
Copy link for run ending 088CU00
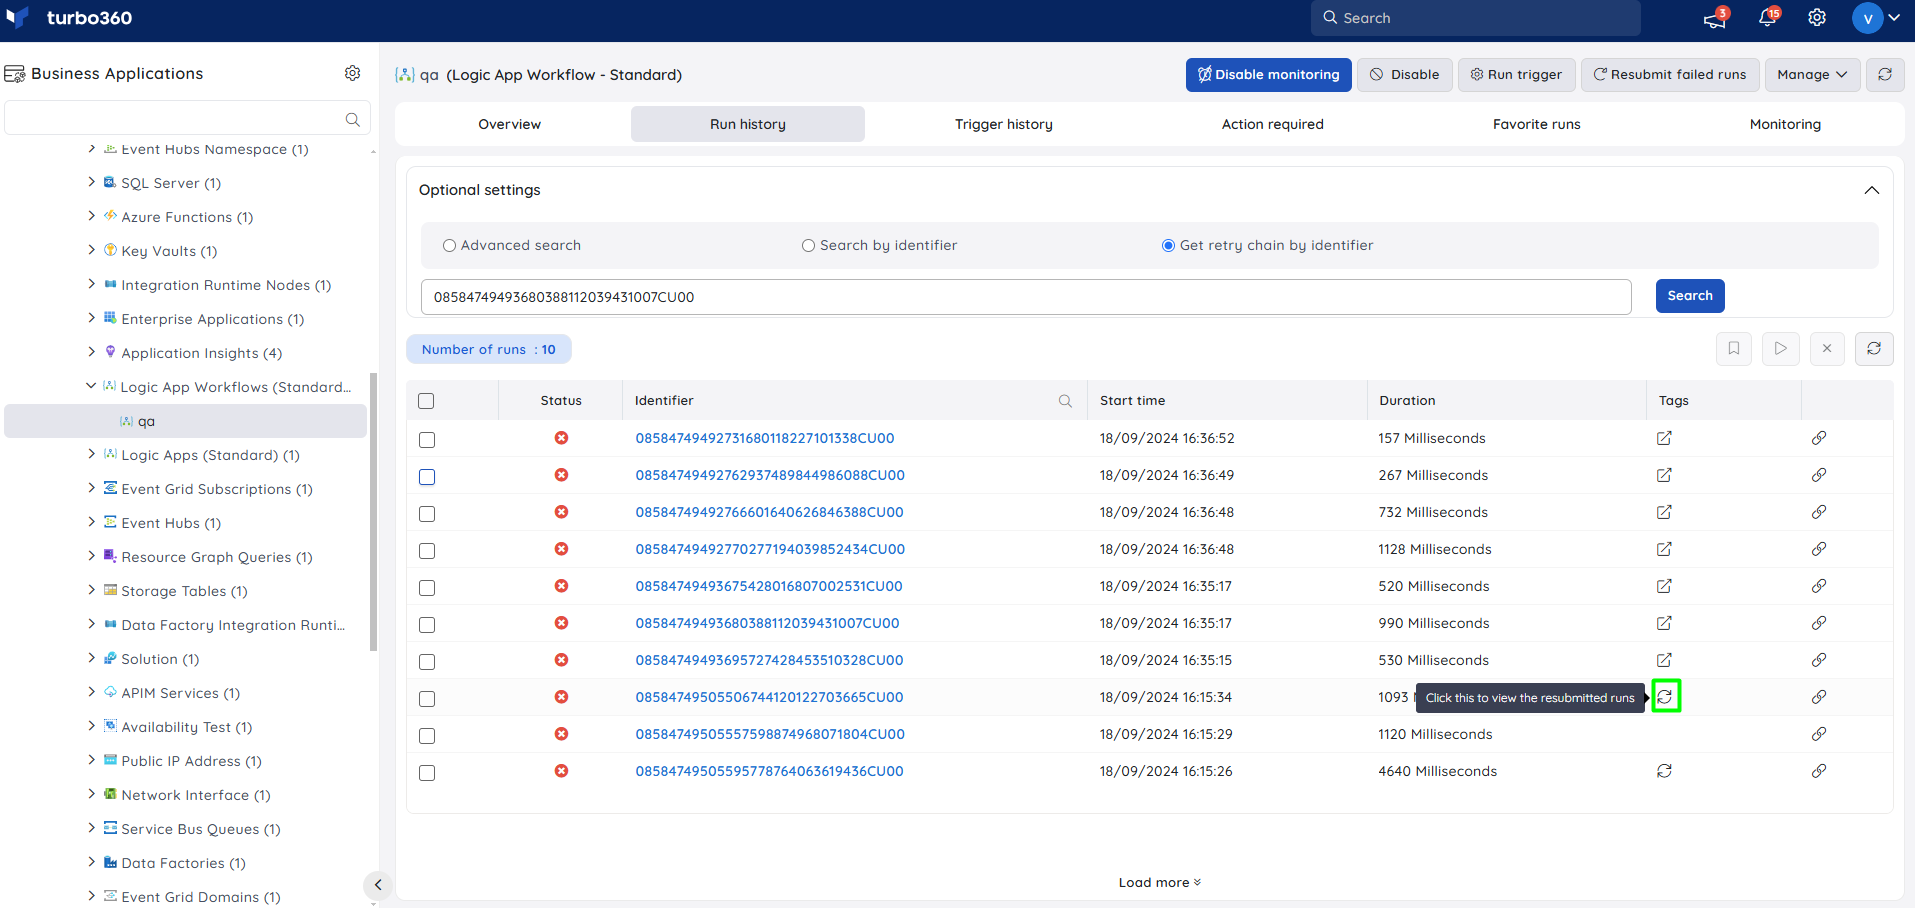coord(1819,475)
